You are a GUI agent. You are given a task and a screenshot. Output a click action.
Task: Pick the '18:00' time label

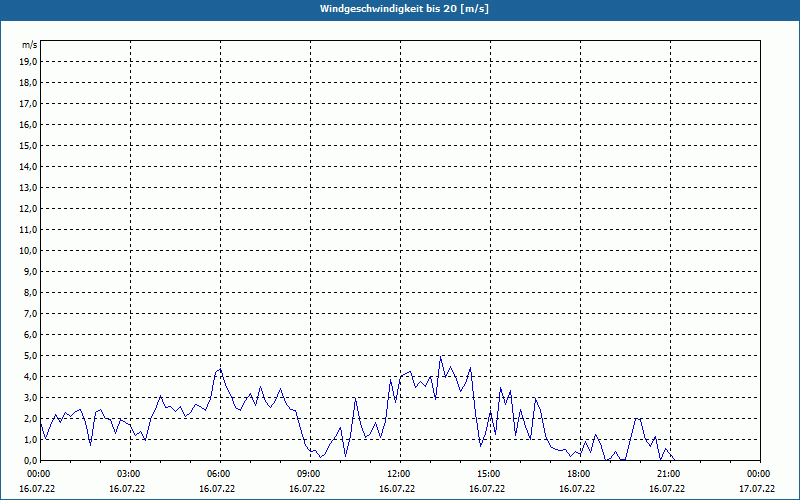click(x=578, y=474)
